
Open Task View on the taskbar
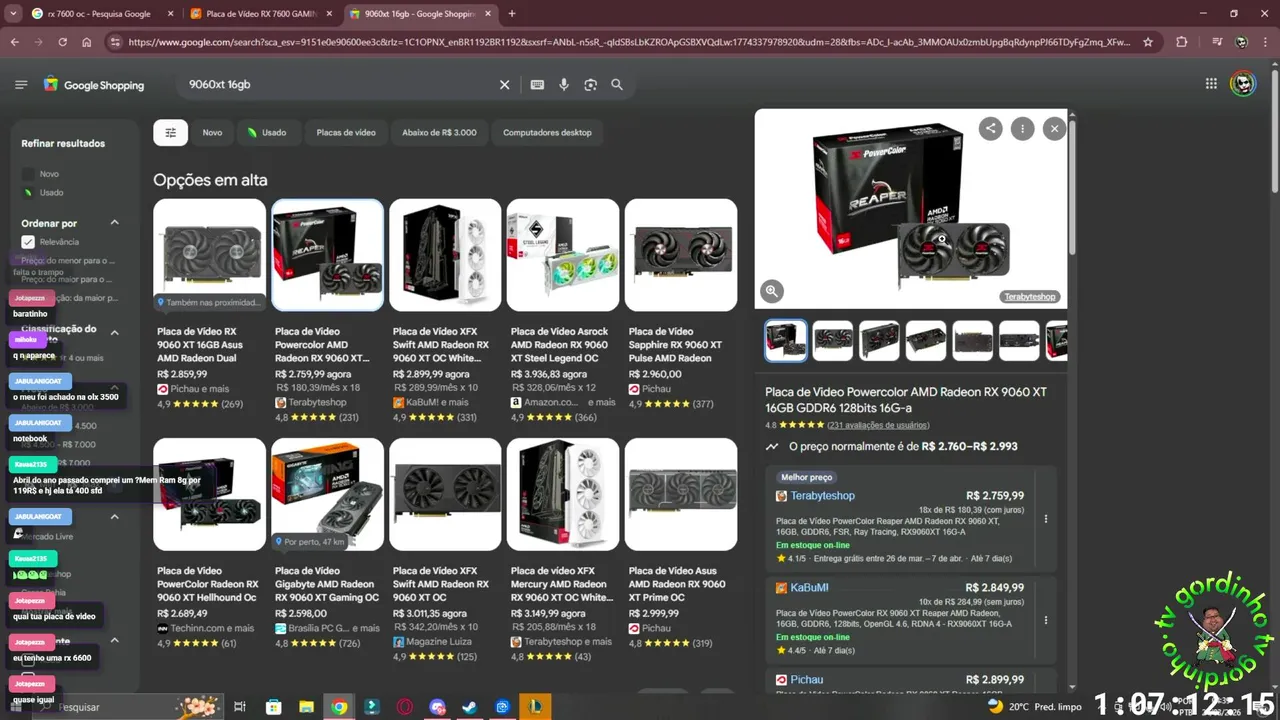tap(240, 707)
